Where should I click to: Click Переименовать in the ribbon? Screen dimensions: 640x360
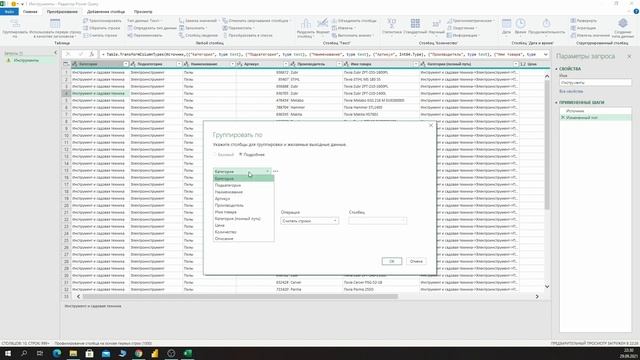pyautogui.click(x=145, y=35)
